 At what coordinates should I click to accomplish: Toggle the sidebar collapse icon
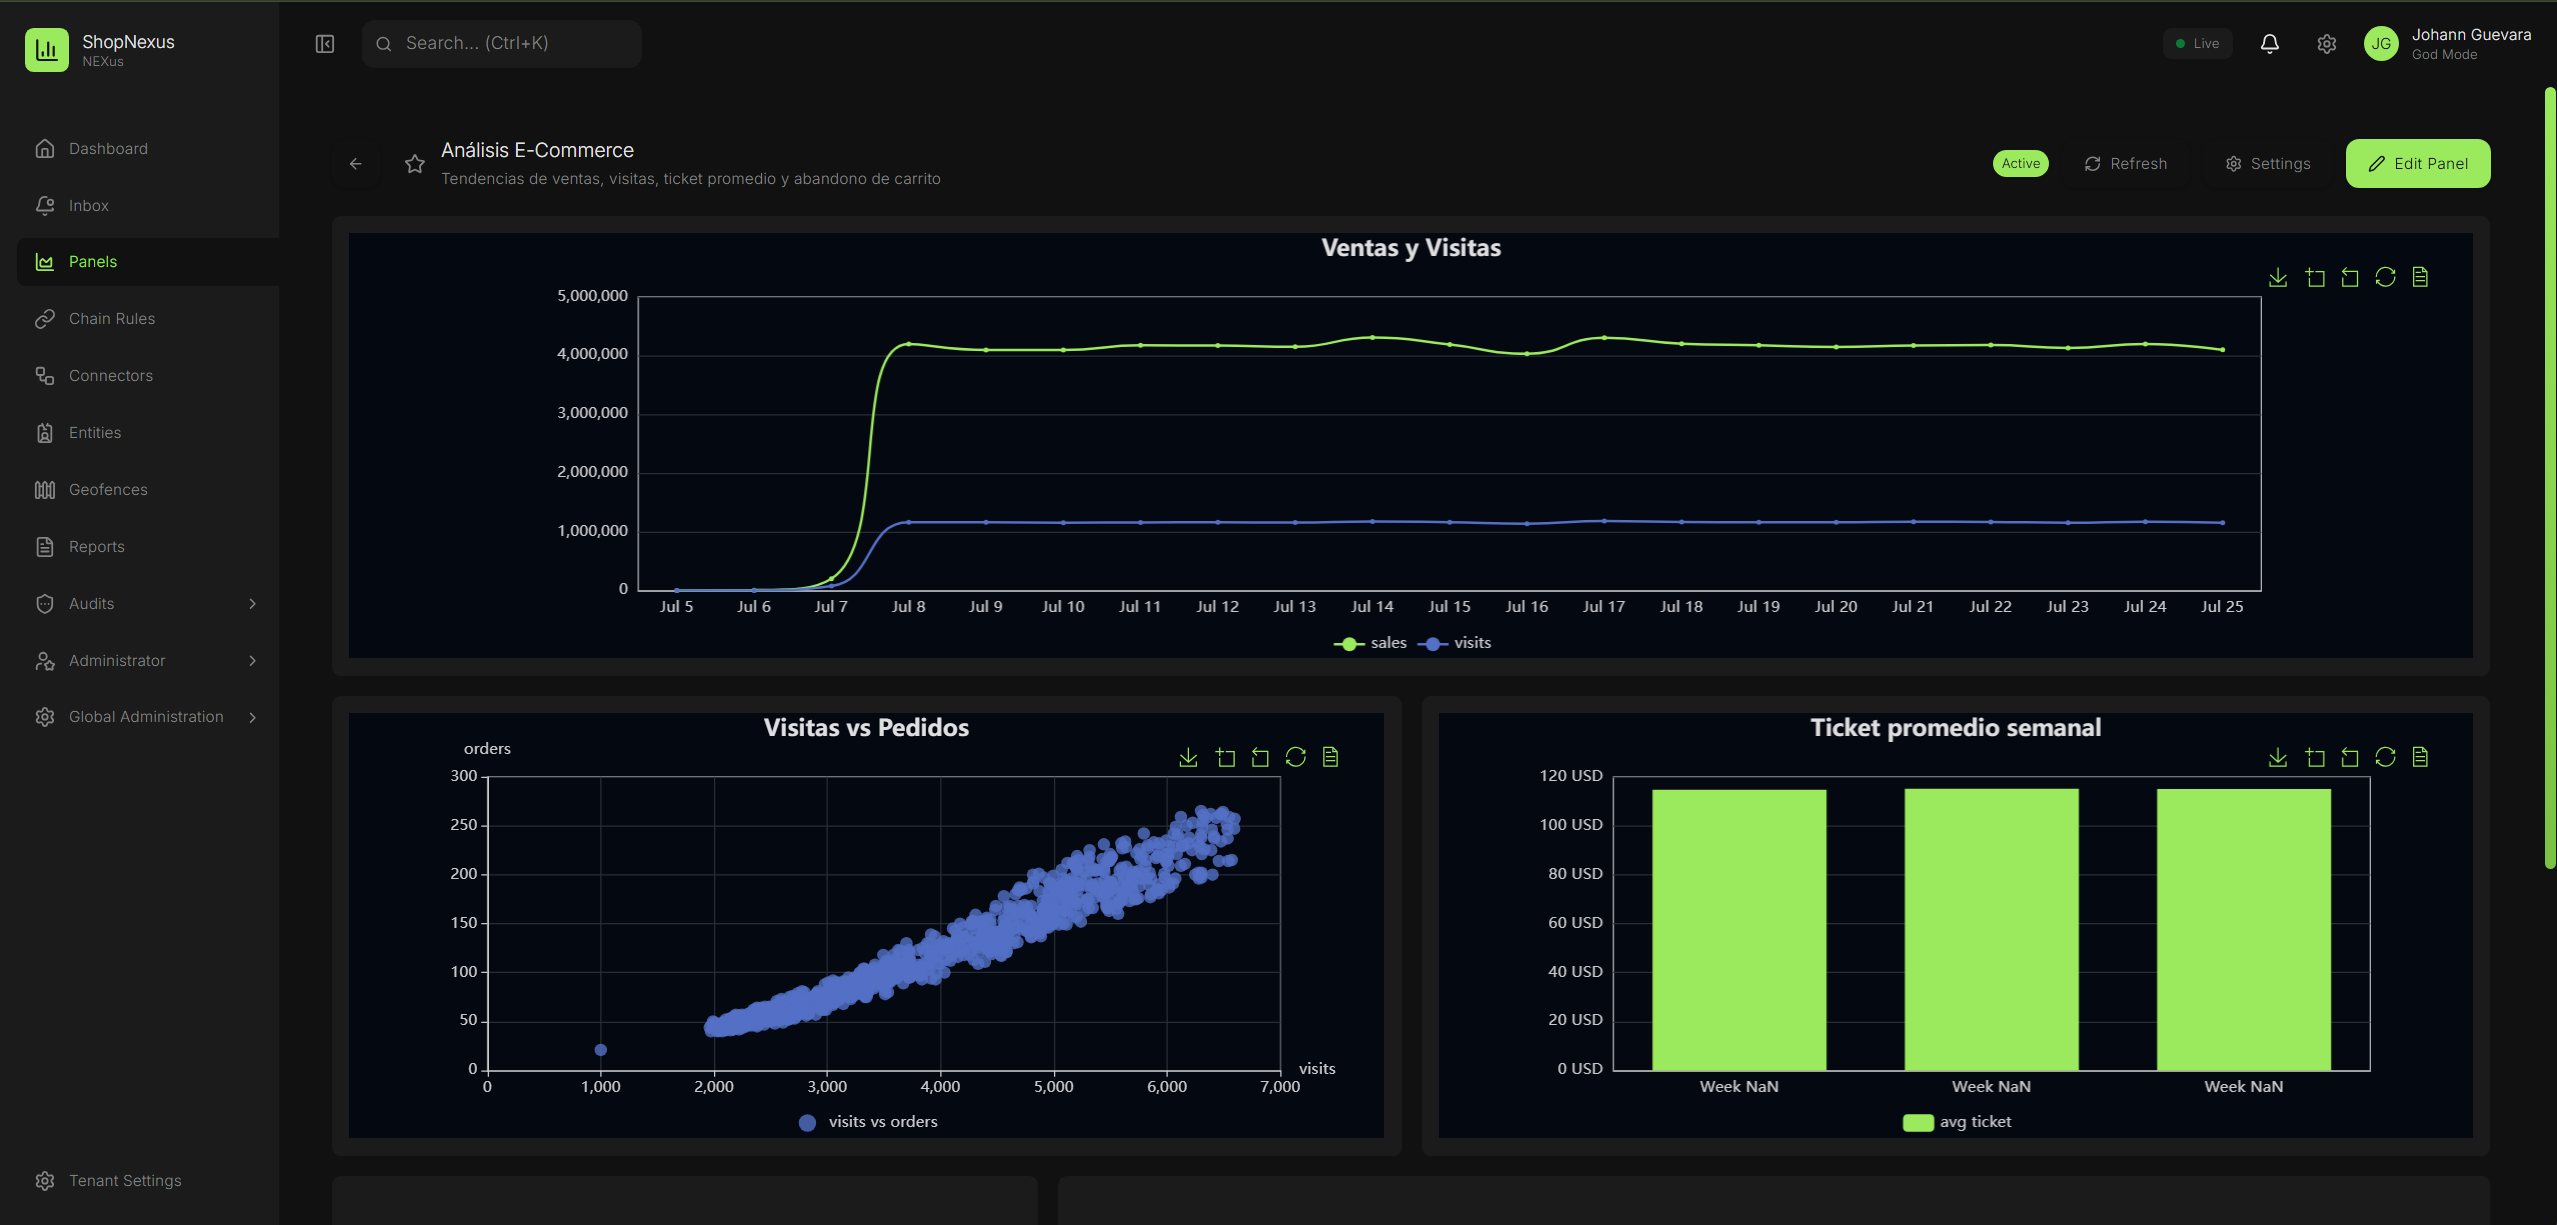tap(325, 44)
